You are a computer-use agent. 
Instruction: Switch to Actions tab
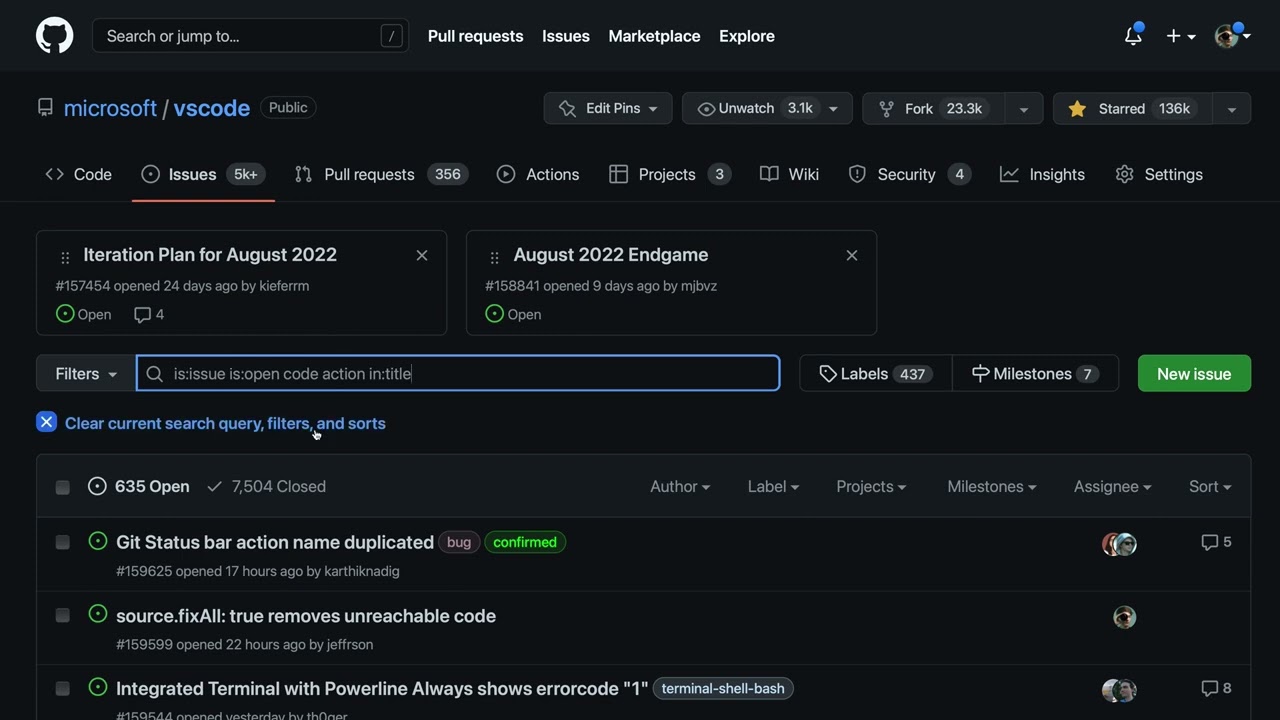pyautogui.click(x=538, y=174)
